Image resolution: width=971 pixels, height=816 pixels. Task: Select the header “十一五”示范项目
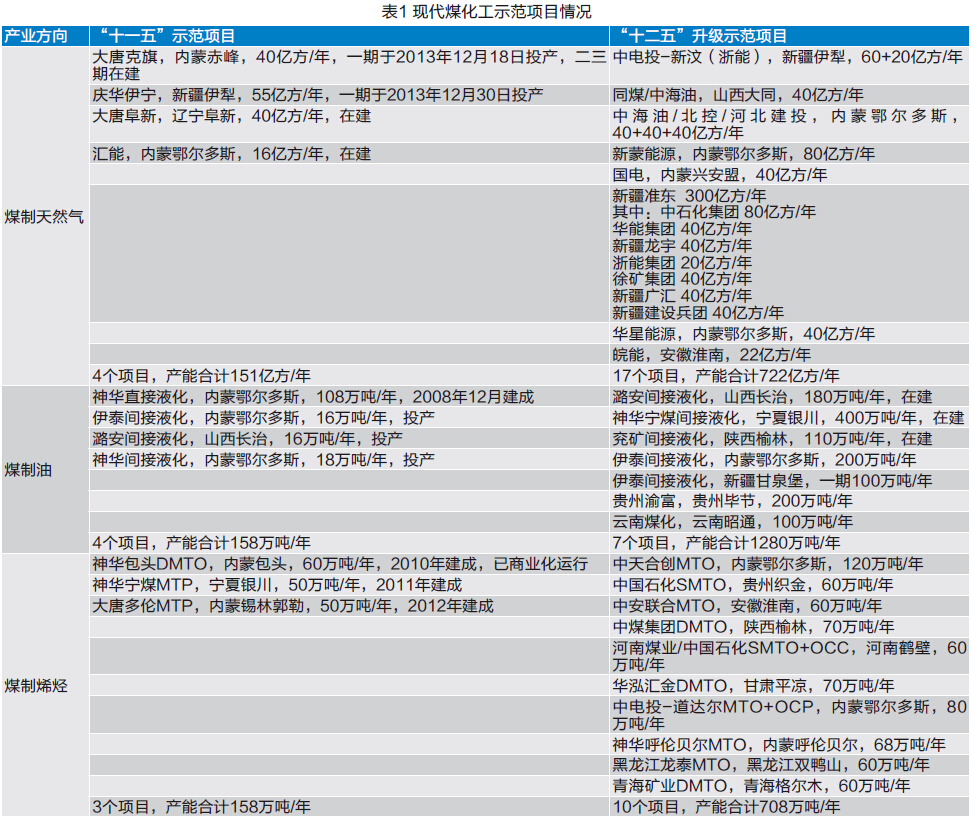click(x=349, y=36)
